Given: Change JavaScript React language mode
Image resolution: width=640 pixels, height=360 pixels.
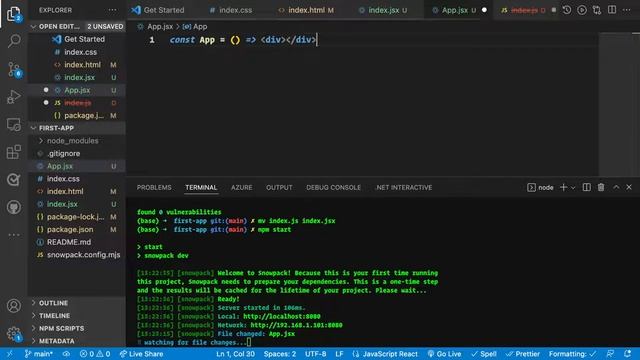Looking at the screenshot, I should click(x=385, y=354).
